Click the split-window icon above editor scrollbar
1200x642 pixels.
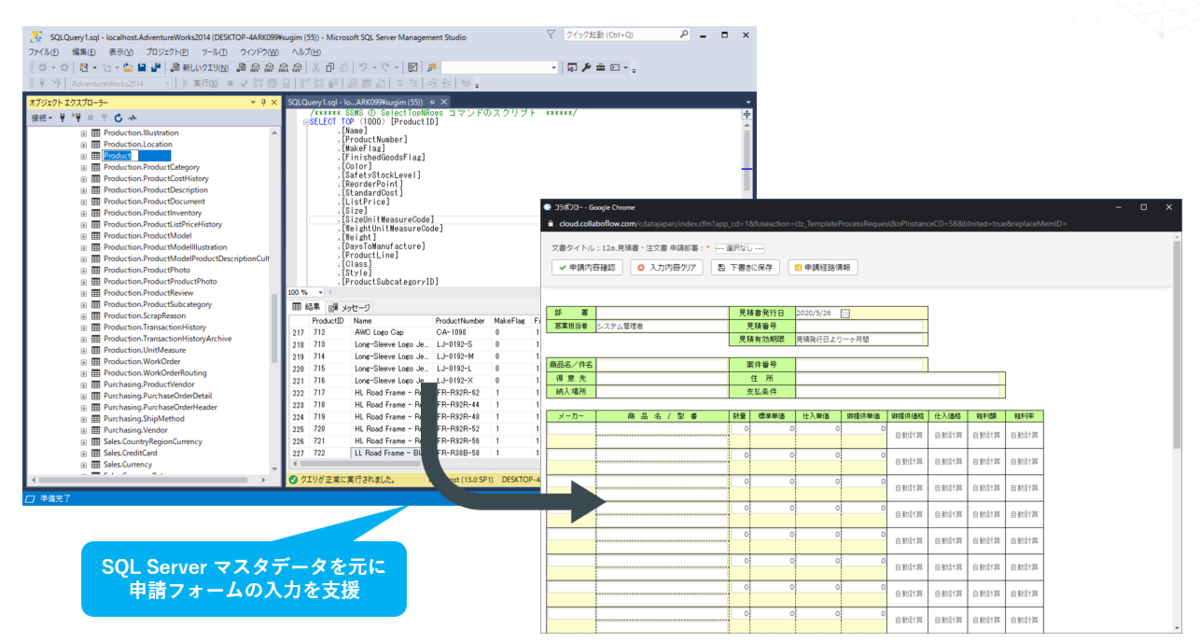click(746, 115)
